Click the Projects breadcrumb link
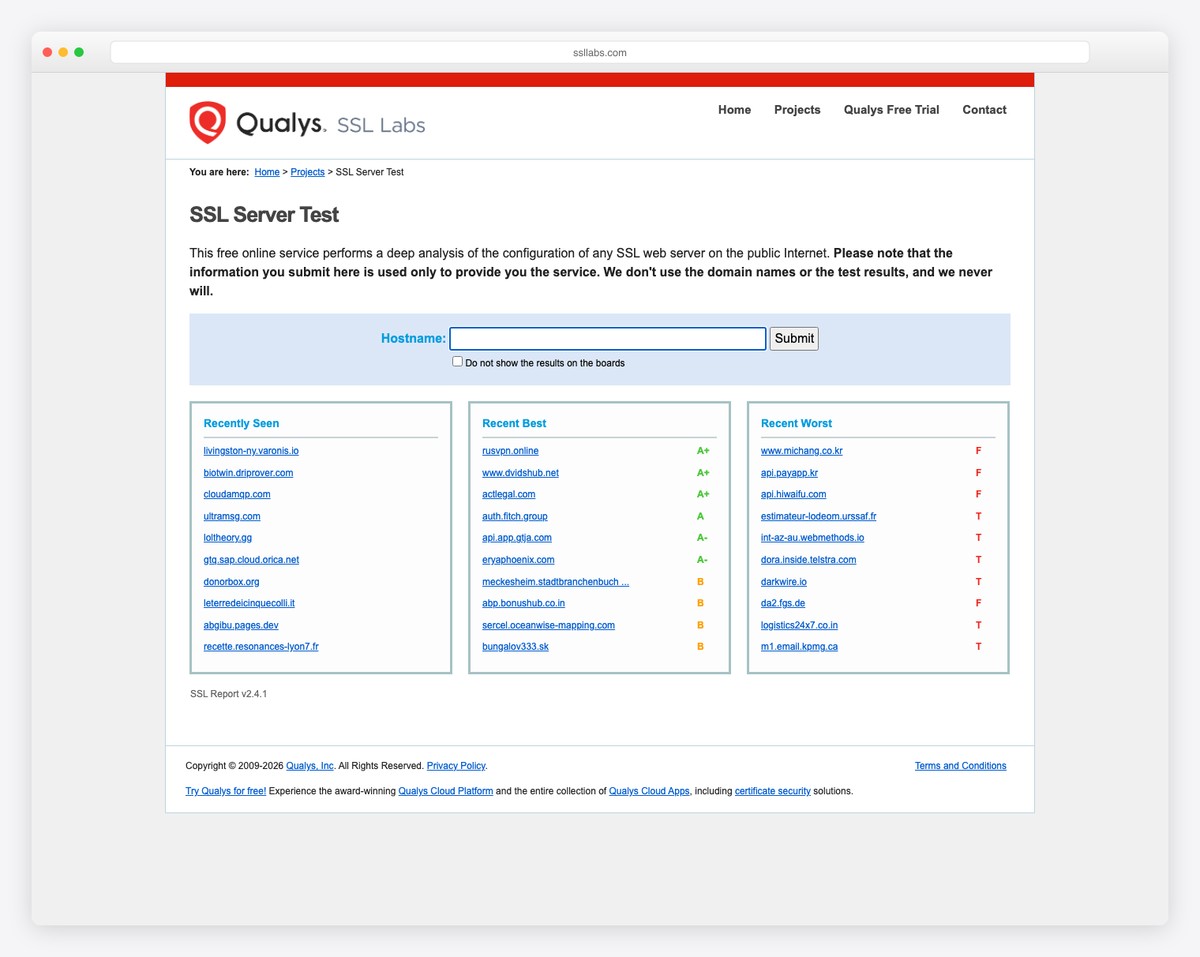The image size is (1200, 957). coord(307,172)
